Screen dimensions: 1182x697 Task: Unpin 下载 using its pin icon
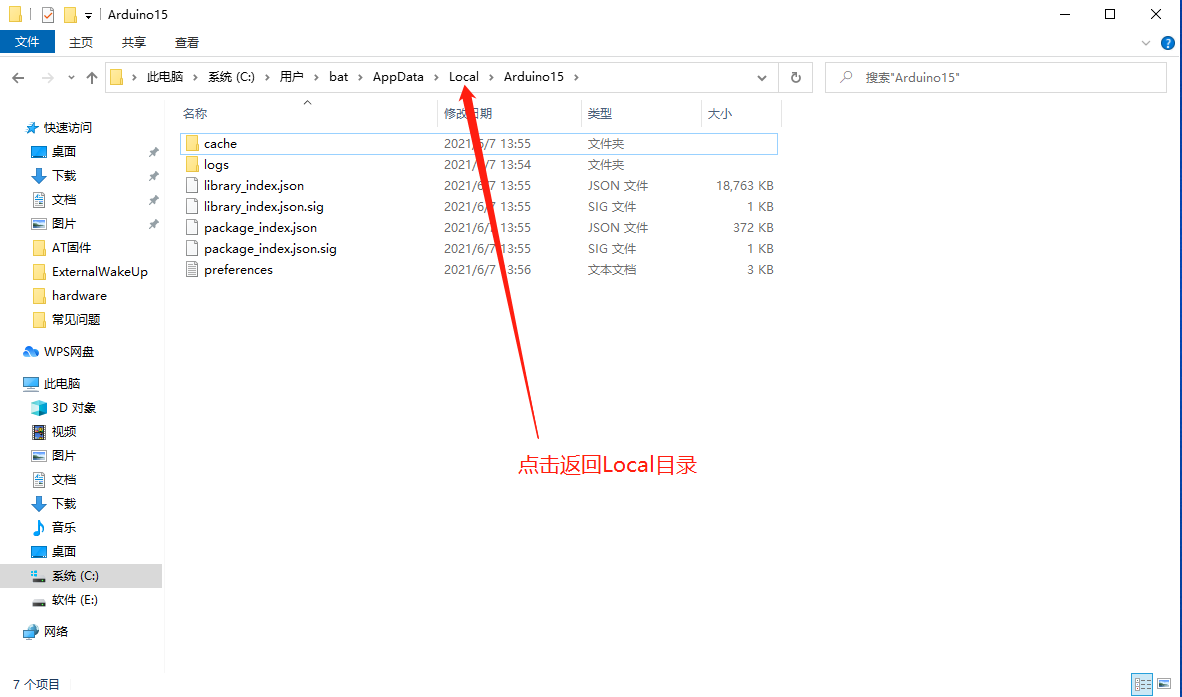[x=154, y=176]
